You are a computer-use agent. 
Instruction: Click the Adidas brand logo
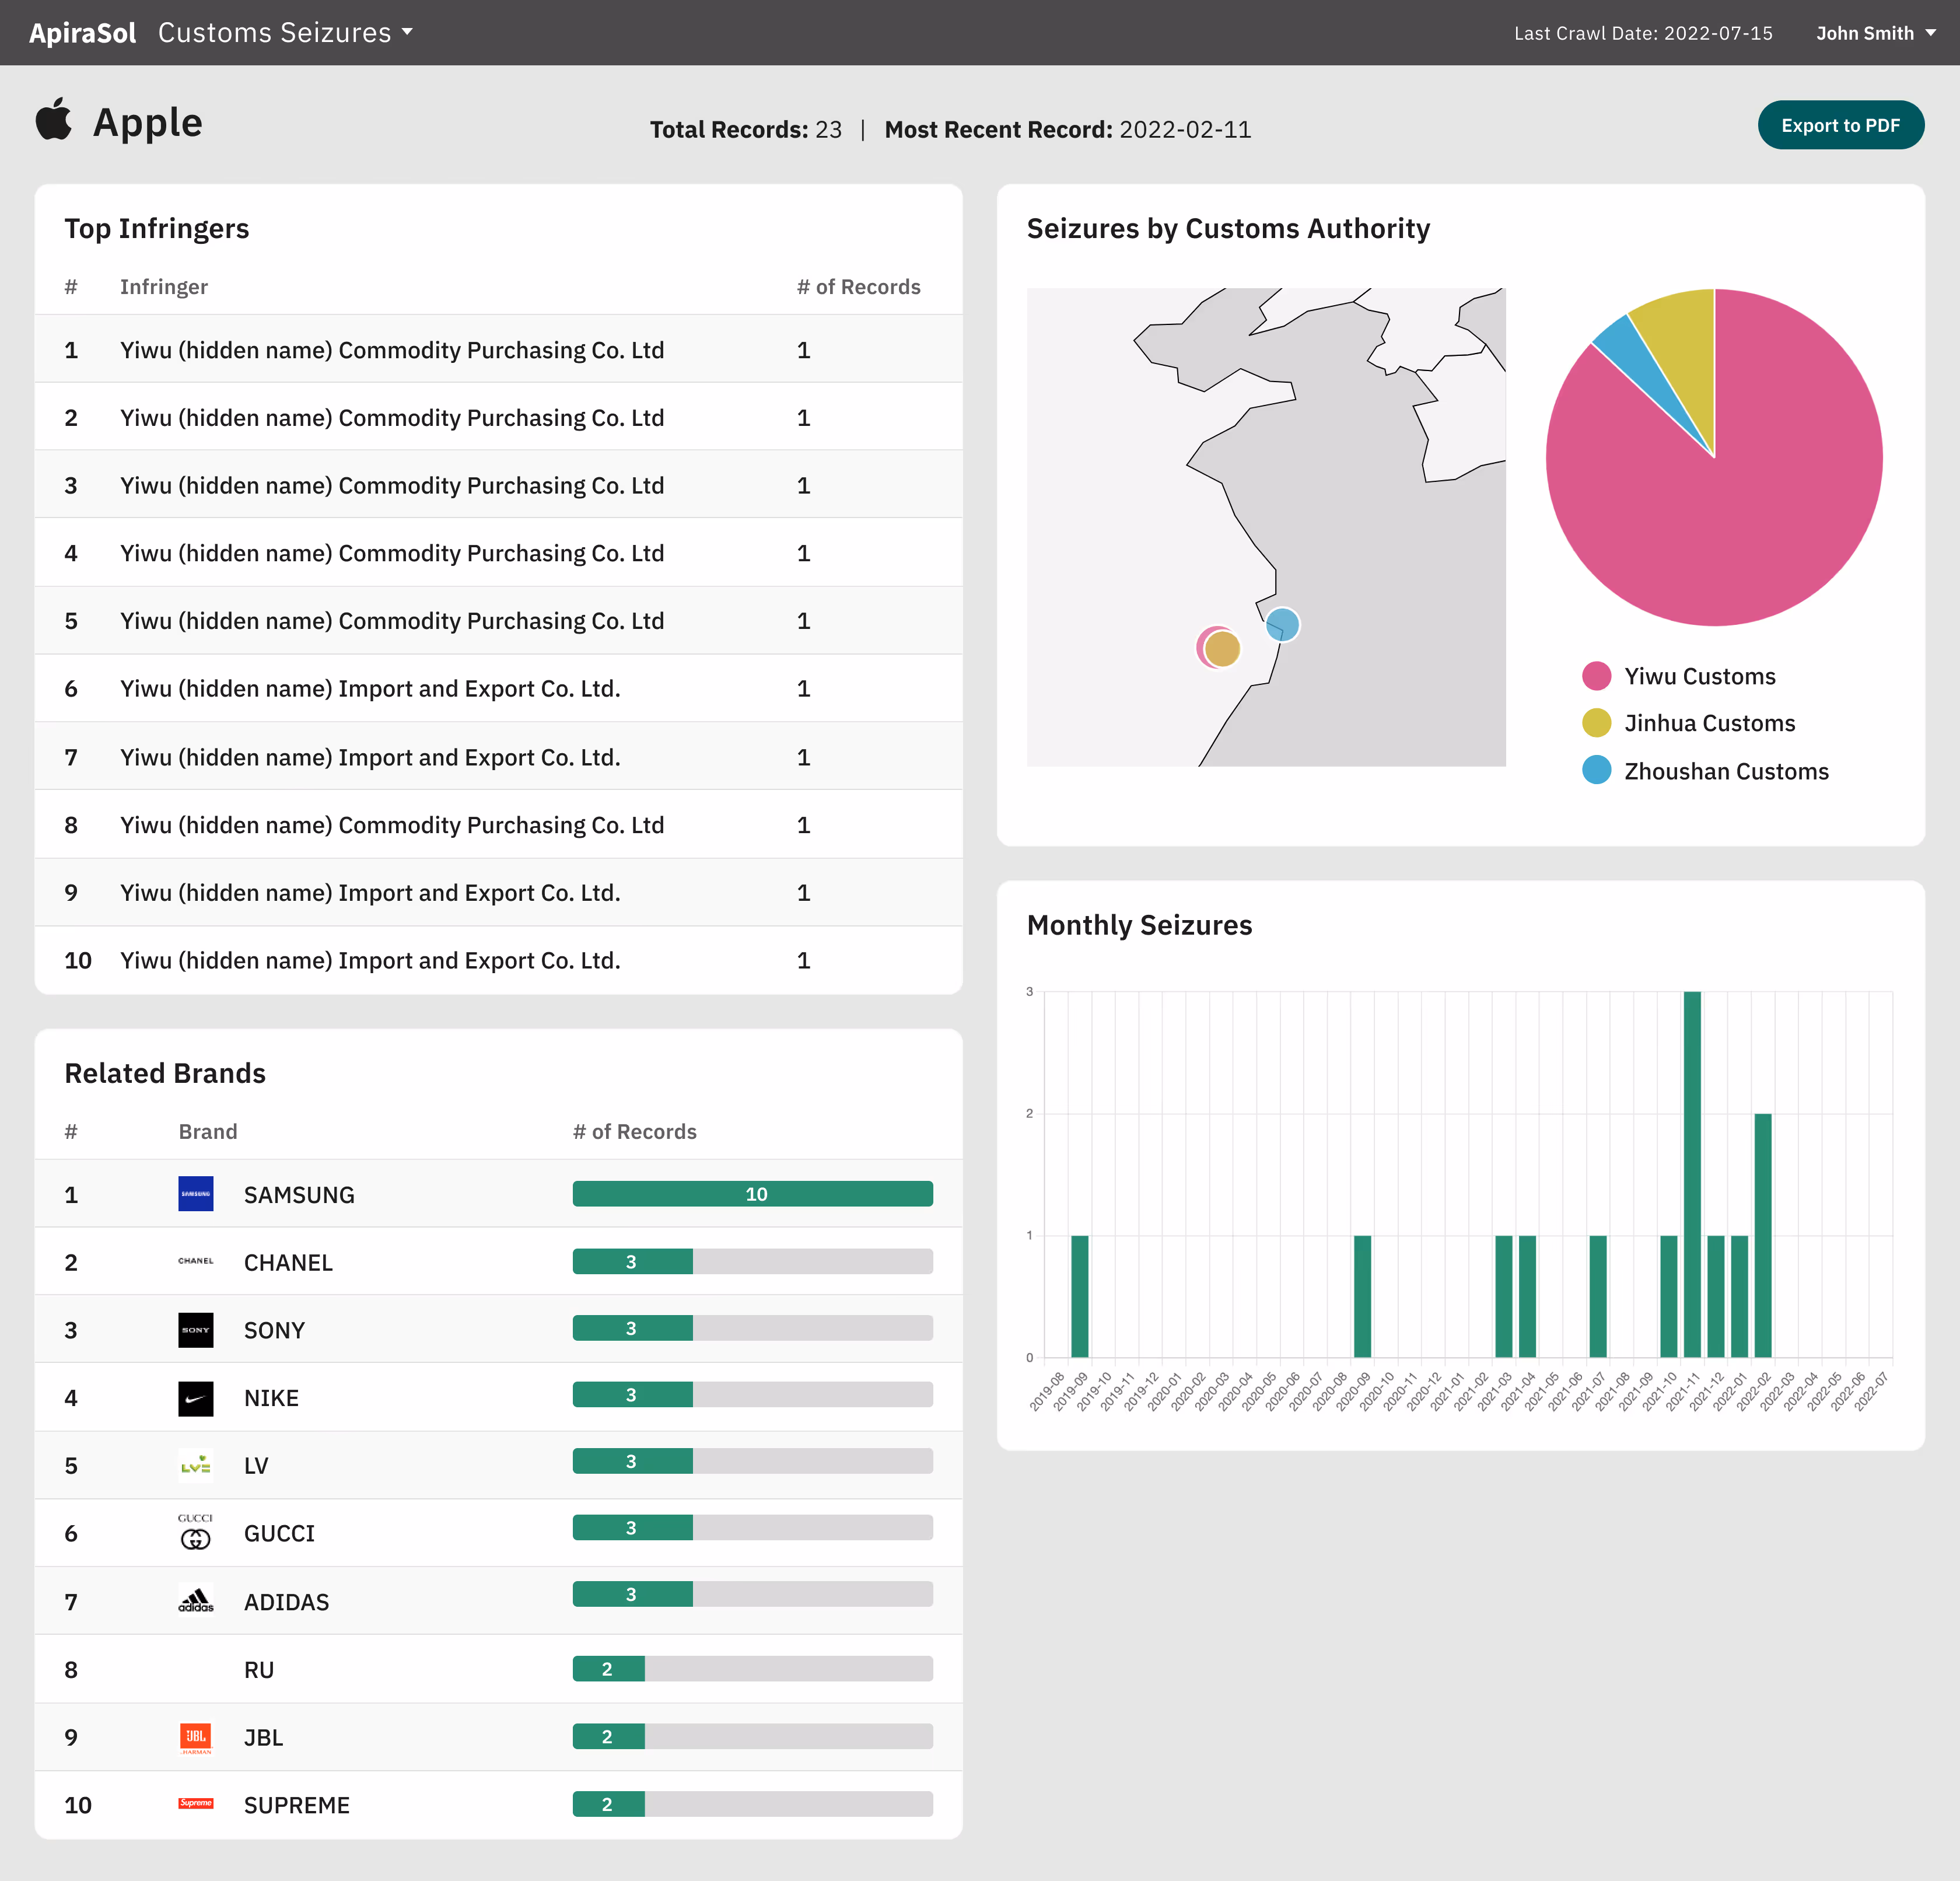[195, 1601]
